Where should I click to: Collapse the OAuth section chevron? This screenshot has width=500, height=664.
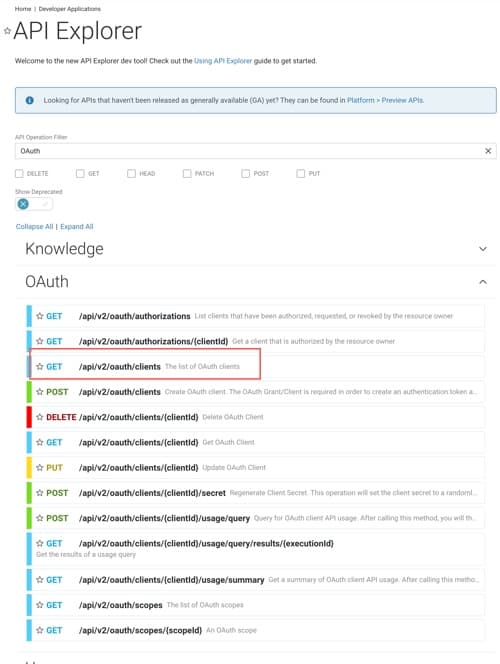[x=483, y=282]
